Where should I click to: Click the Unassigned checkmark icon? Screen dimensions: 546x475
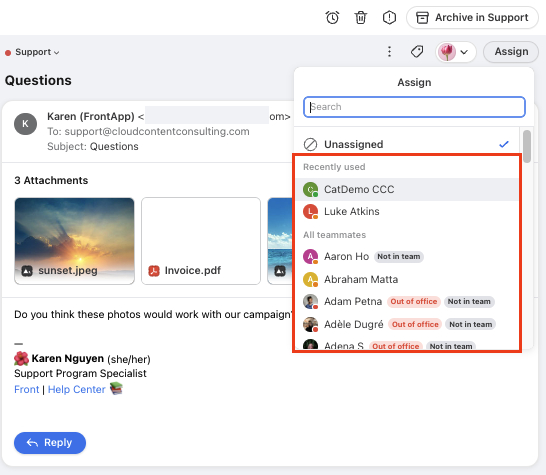(504, 144)
